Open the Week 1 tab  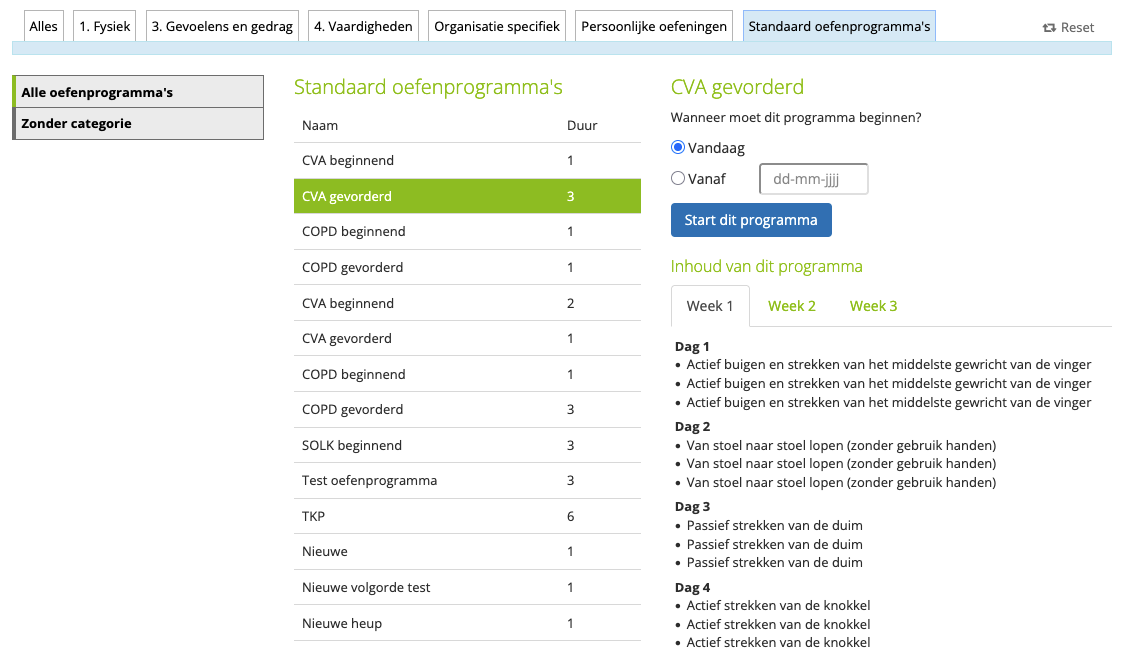click(x=710, y=306)
